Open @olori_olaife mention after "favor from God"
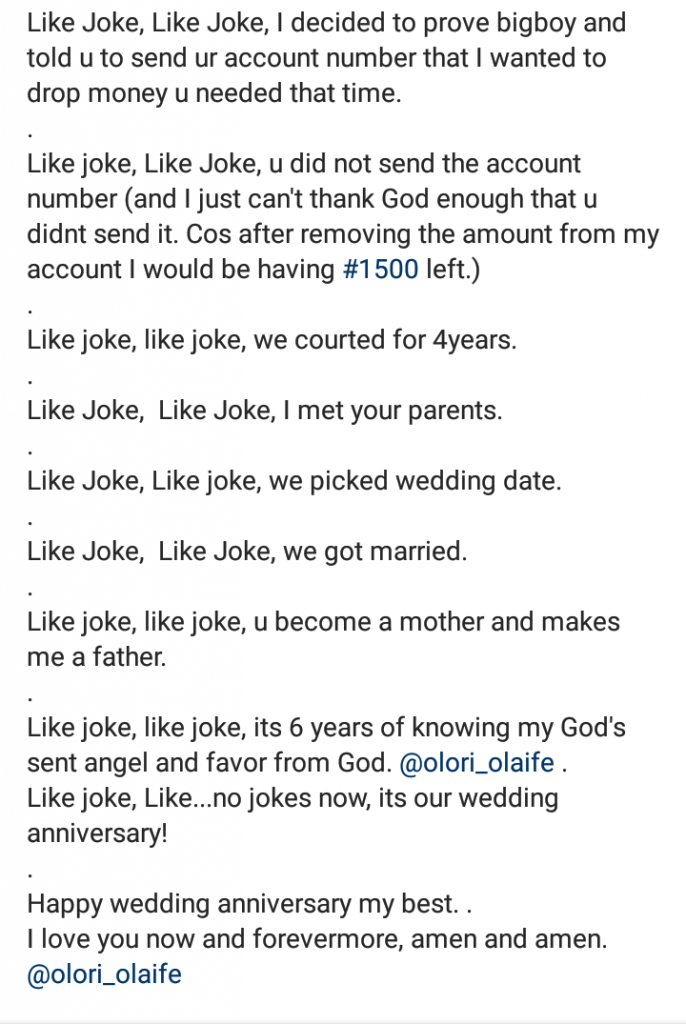The image size is (686, 1024). pyautogui.click(x=476, y=763)
